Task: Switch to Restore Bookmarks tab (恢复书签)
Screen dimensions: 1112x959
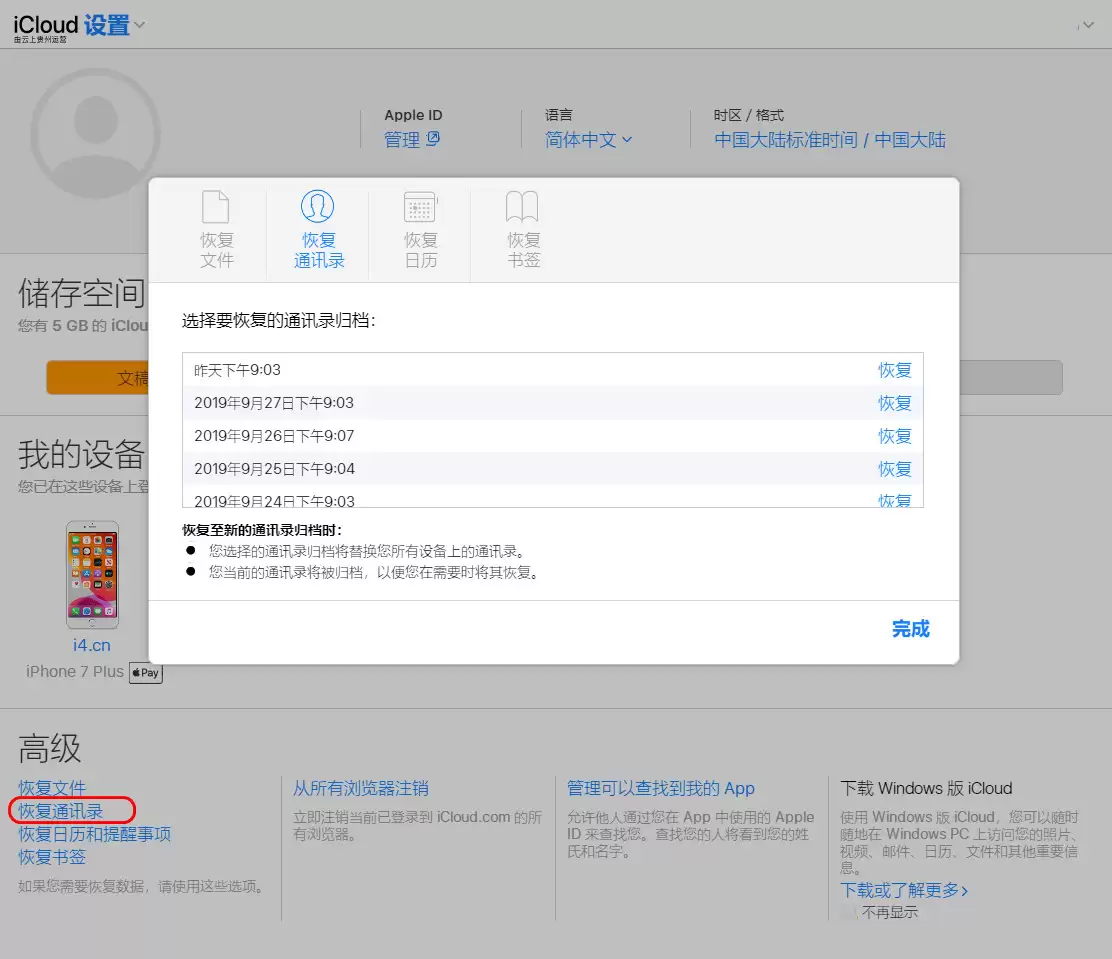Action: coord(523,230)
